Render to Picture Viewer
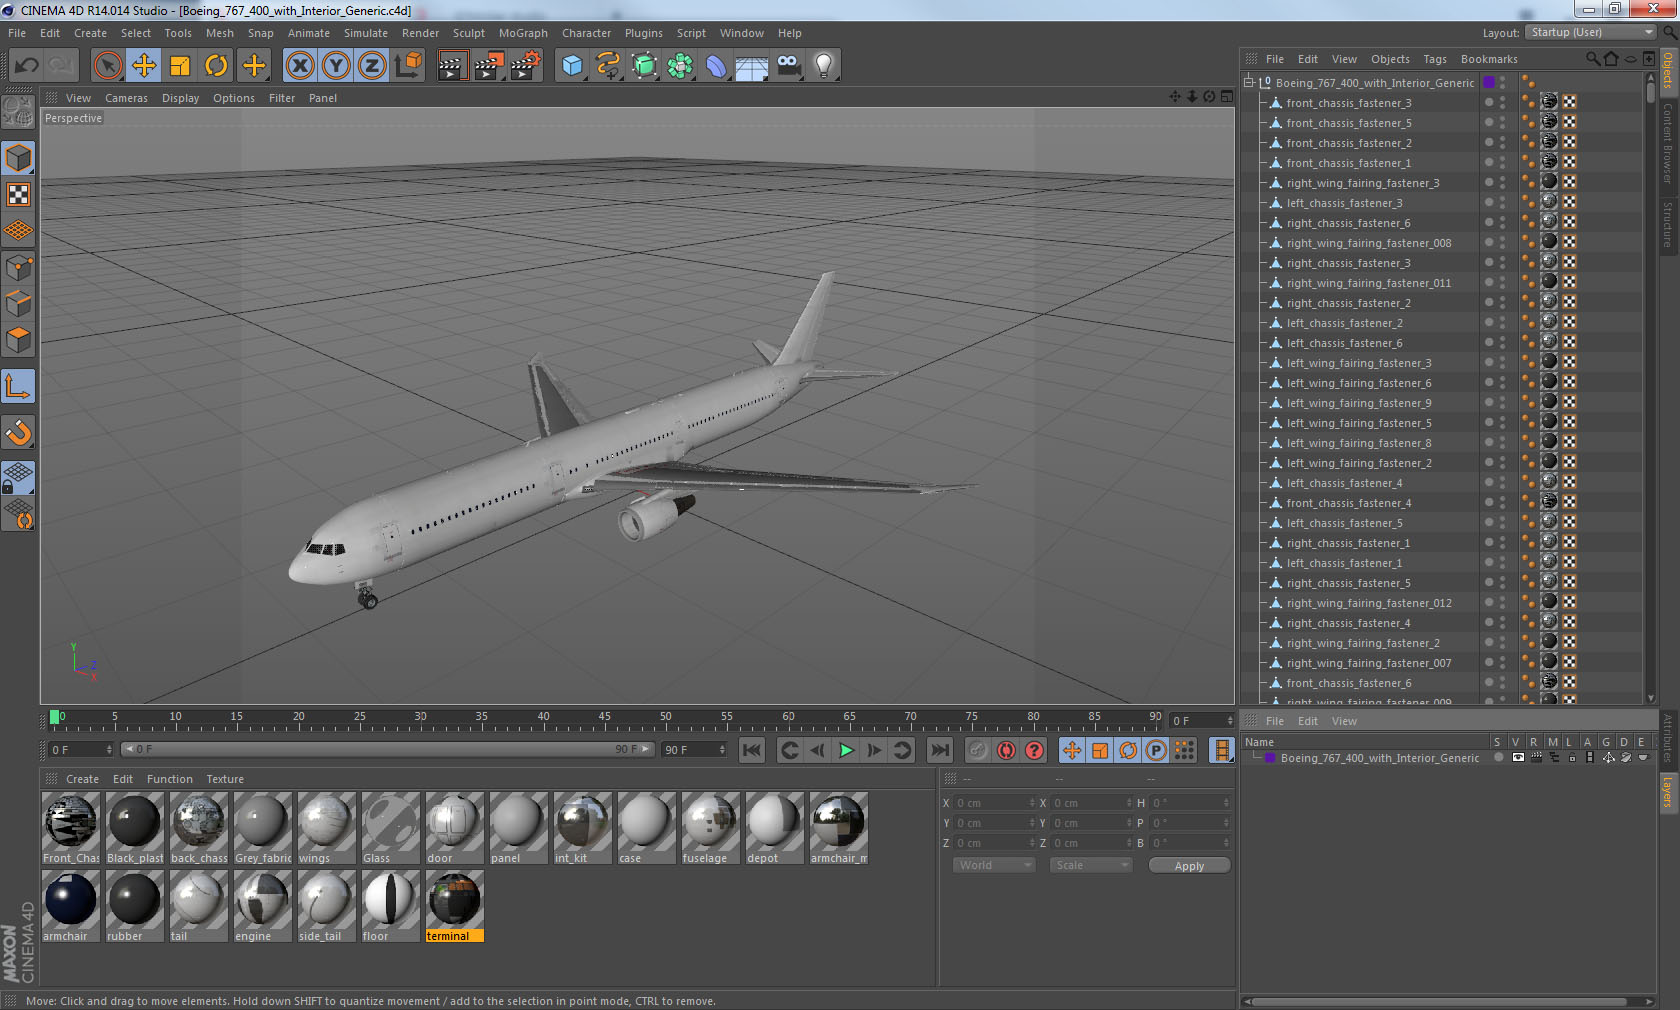Image resolution: width=1680 pixels, height=1010 pixels. click(x=489, y=66)
